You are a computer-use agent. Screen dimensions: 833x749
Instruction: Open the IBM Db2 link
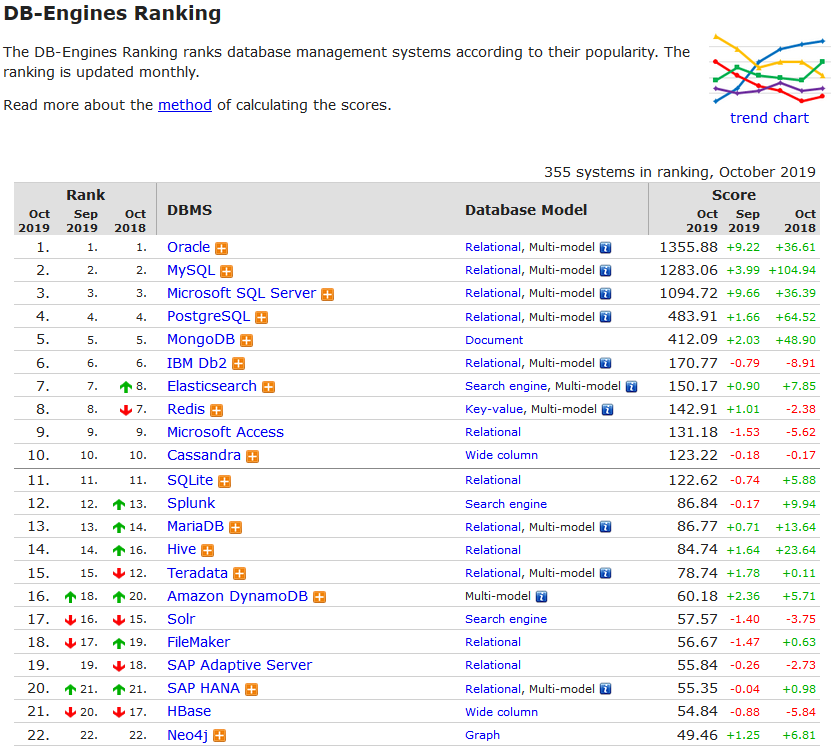point(197,363)
